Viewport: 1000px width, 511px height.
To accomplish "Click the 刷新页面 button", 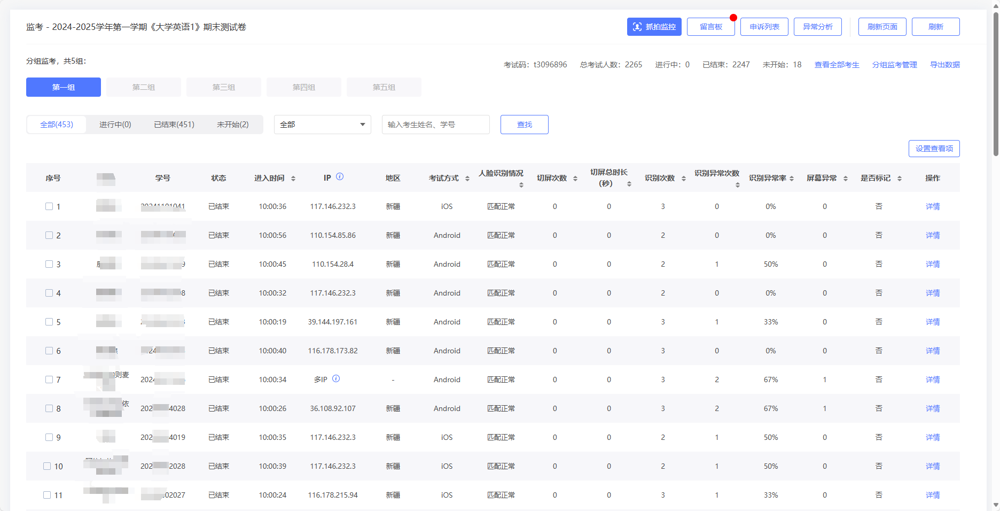I will click(x=883, y=27).
